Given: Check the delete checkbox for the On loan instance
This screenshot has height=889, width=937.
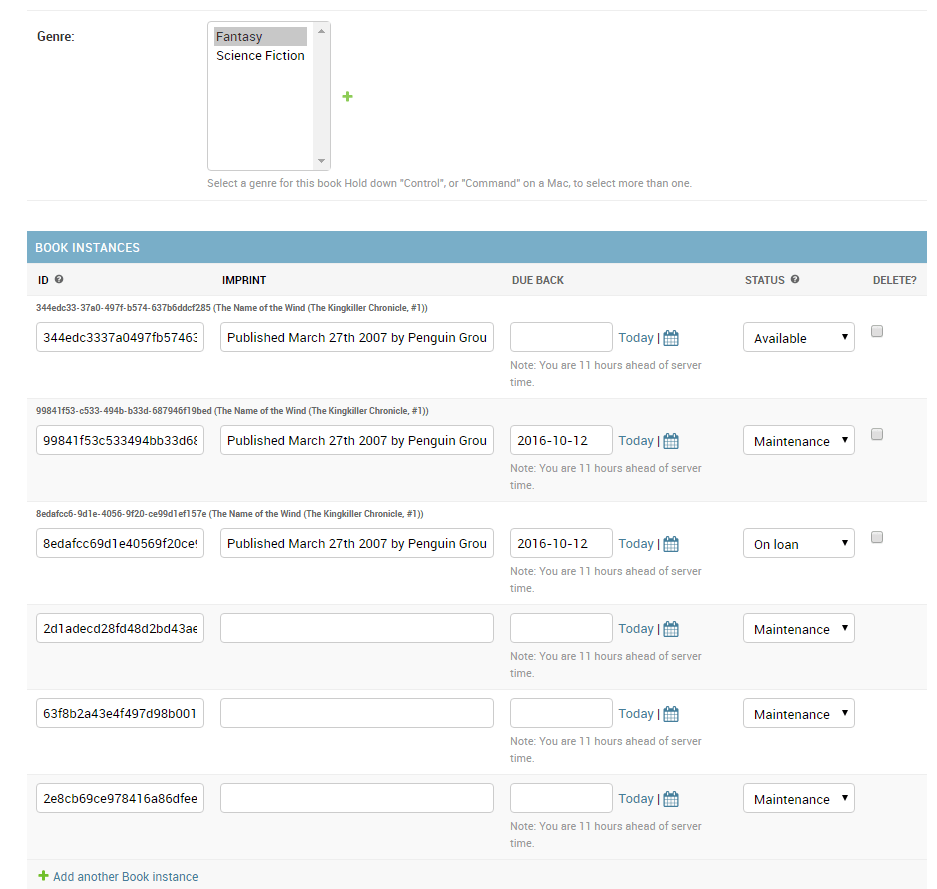Looking at the screenshot, I should pos(877,537).
